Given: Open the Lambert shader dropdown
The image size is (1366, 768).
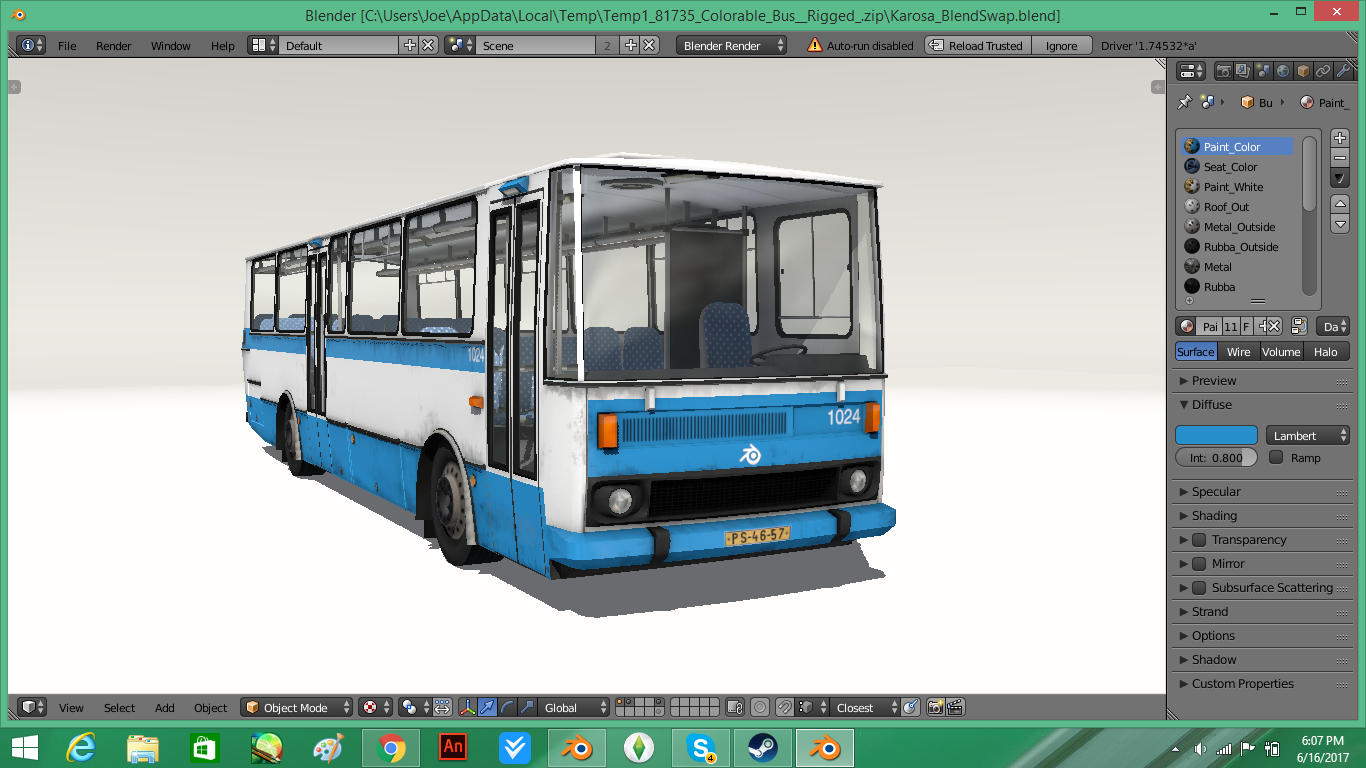Looking at the screenshot, I should (1308, 435).
